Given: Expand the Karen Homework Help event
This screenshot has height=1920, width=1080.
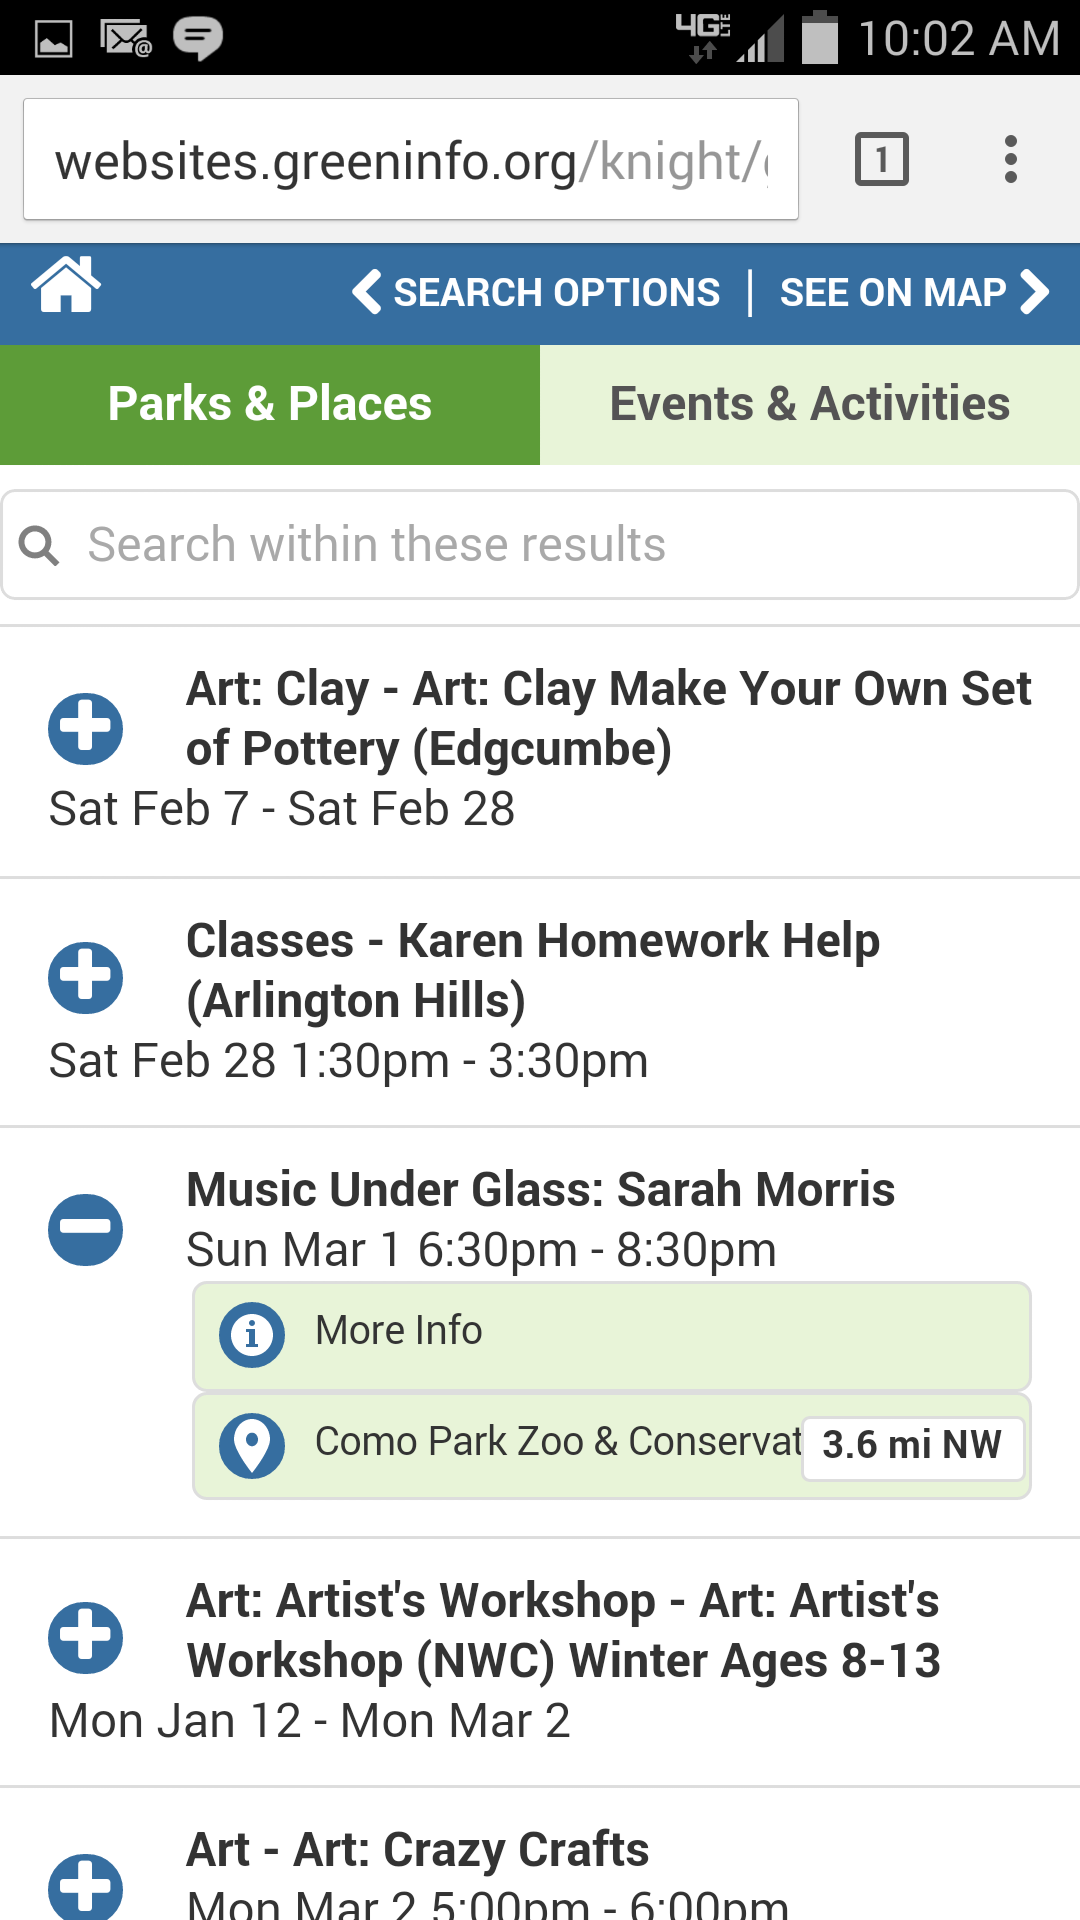Looking at the screenshot, I should pos(86,977).
